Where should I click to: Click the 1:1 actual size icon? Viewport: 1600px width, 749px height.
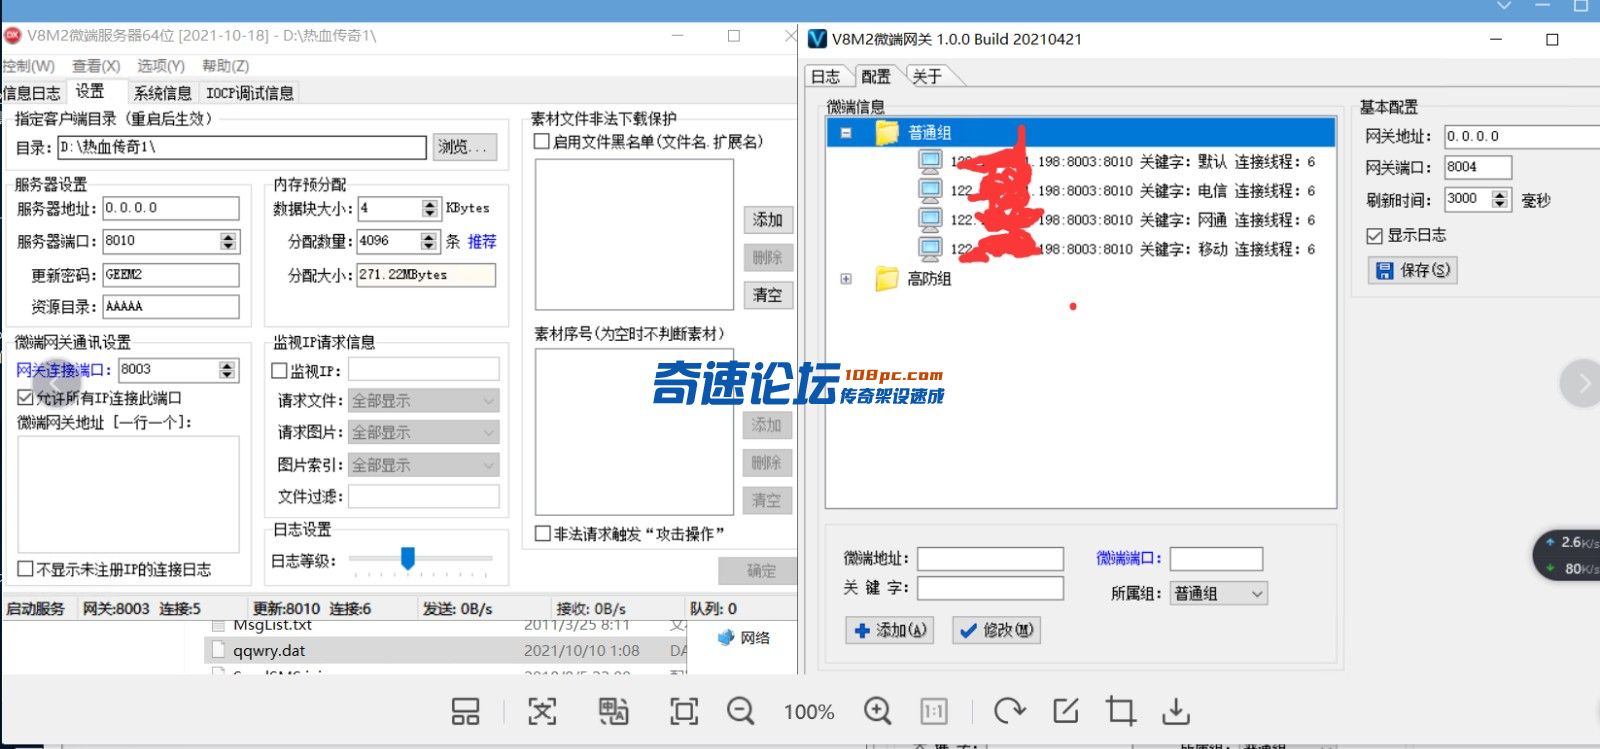point(933,711)
